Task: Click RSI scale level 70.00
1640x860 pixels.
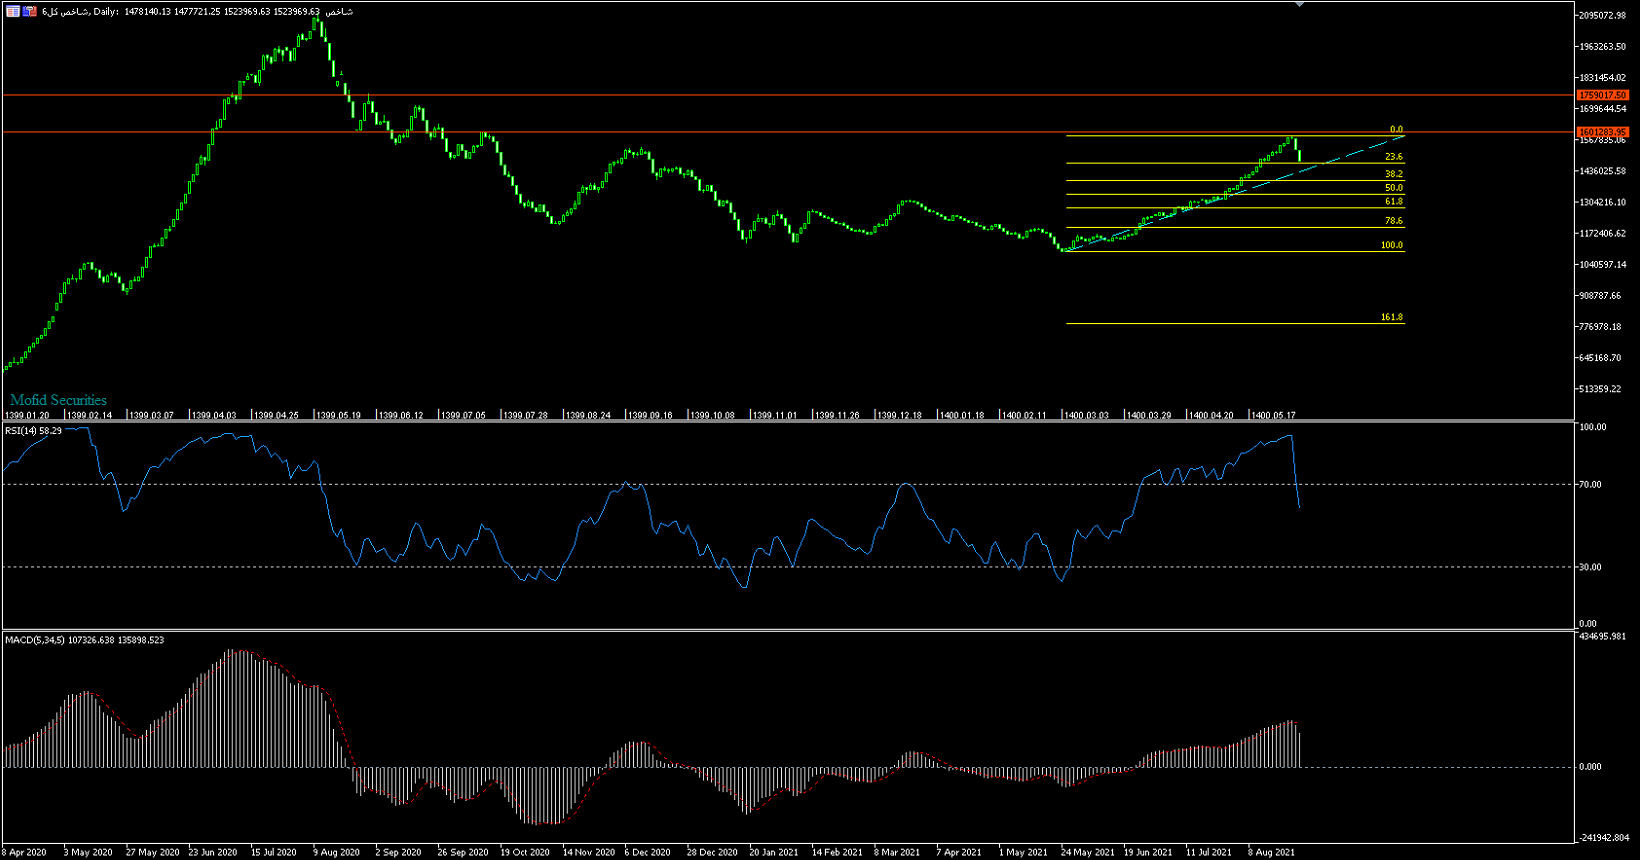Action: (1590, 484)
